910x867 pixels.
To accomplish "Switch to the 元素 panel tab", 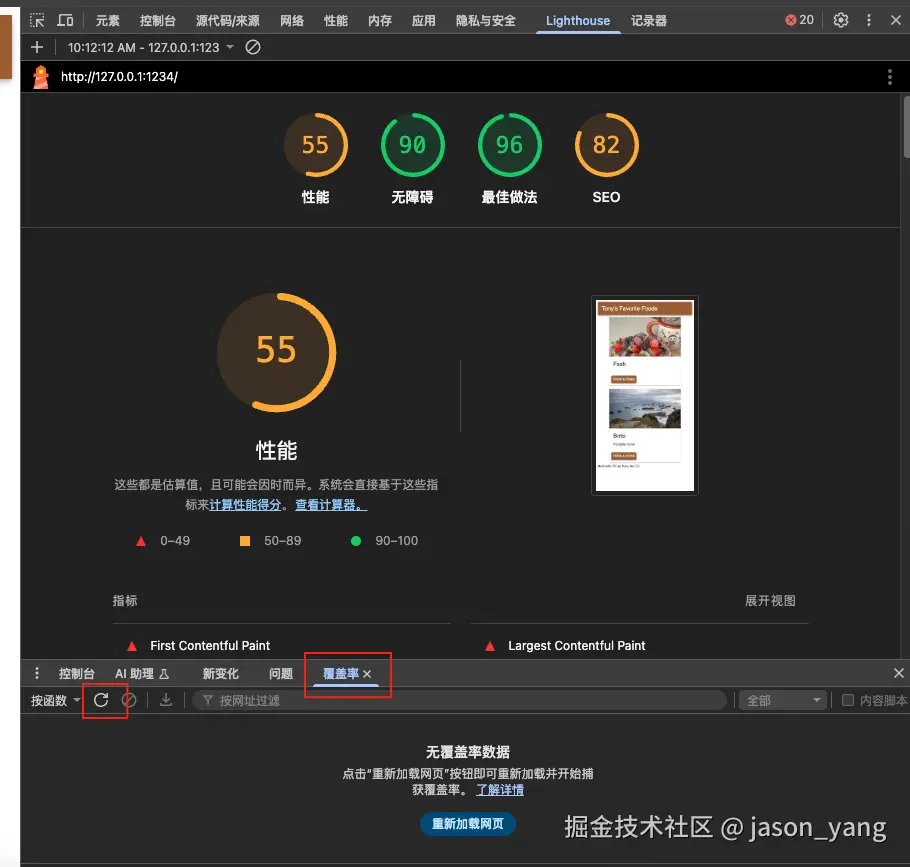I will point(107,21).
